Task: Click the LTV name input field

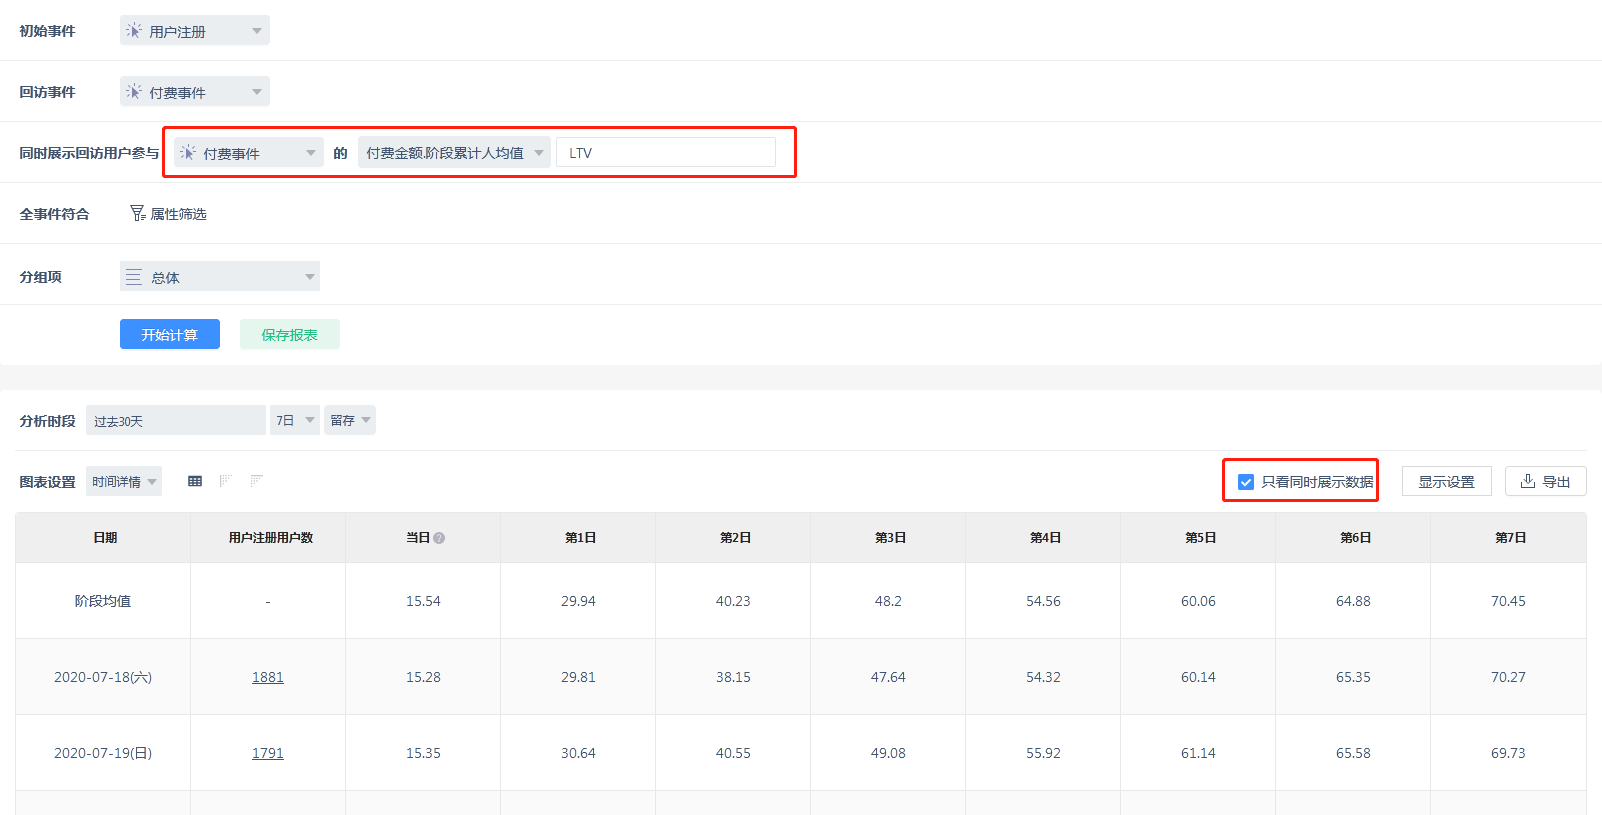Action: tap(666, 152)
